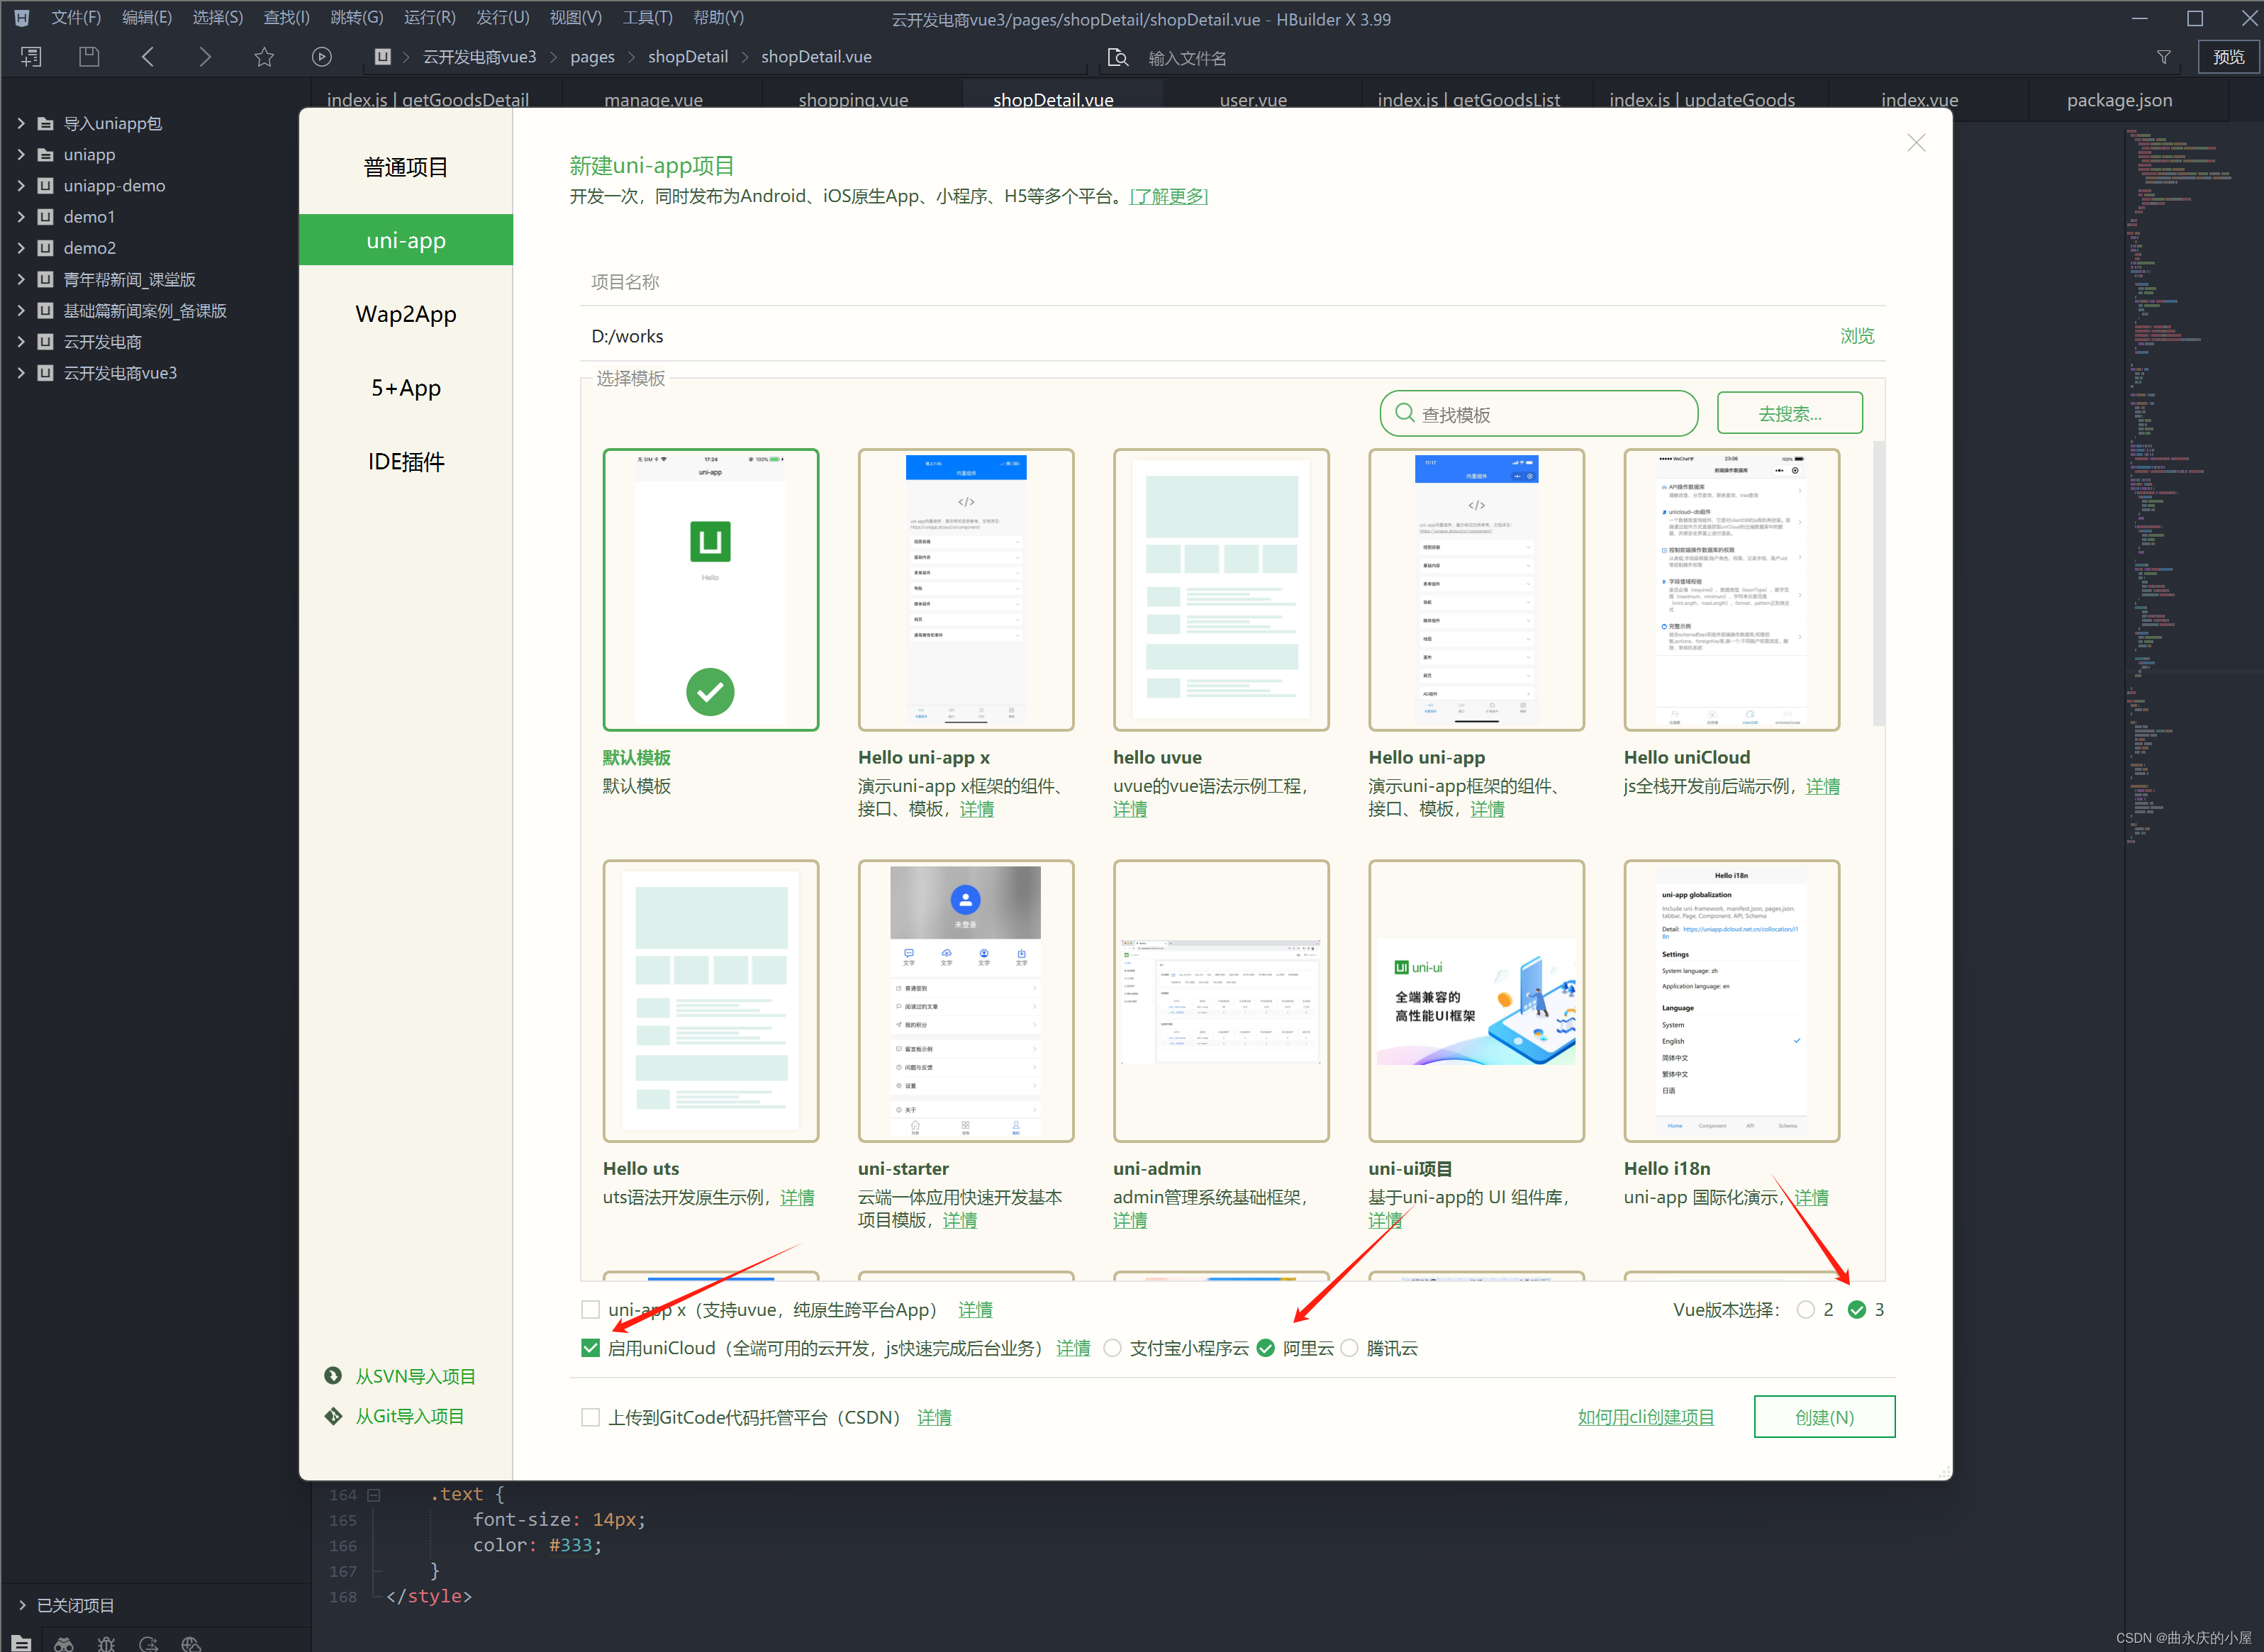This screenshot has width=2264, height=1652.
Task: Expand the uniapp folder node
Action: click(21, 155)
